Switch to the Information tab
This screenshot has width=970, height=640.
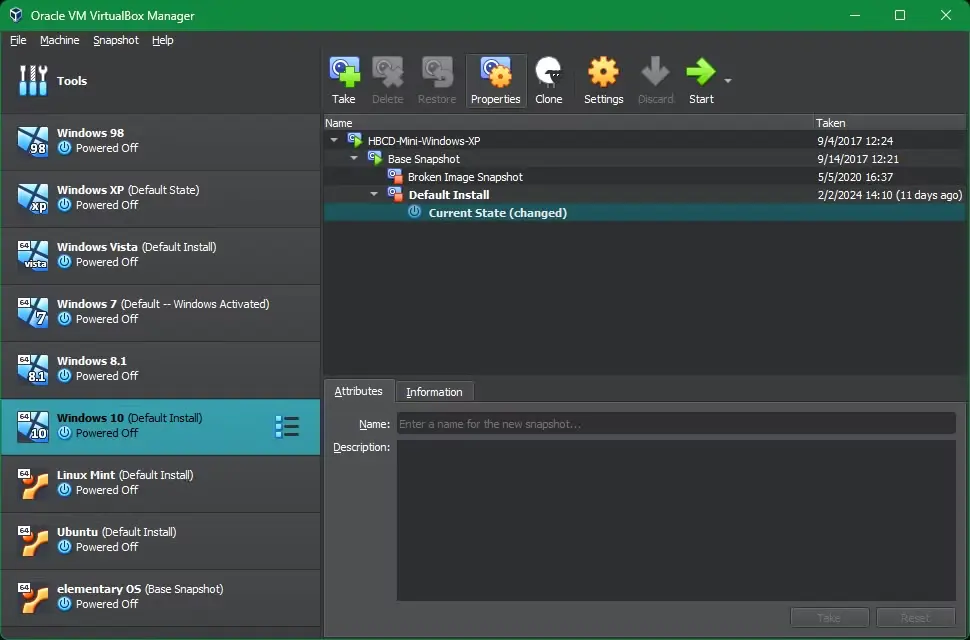[434, 392]
